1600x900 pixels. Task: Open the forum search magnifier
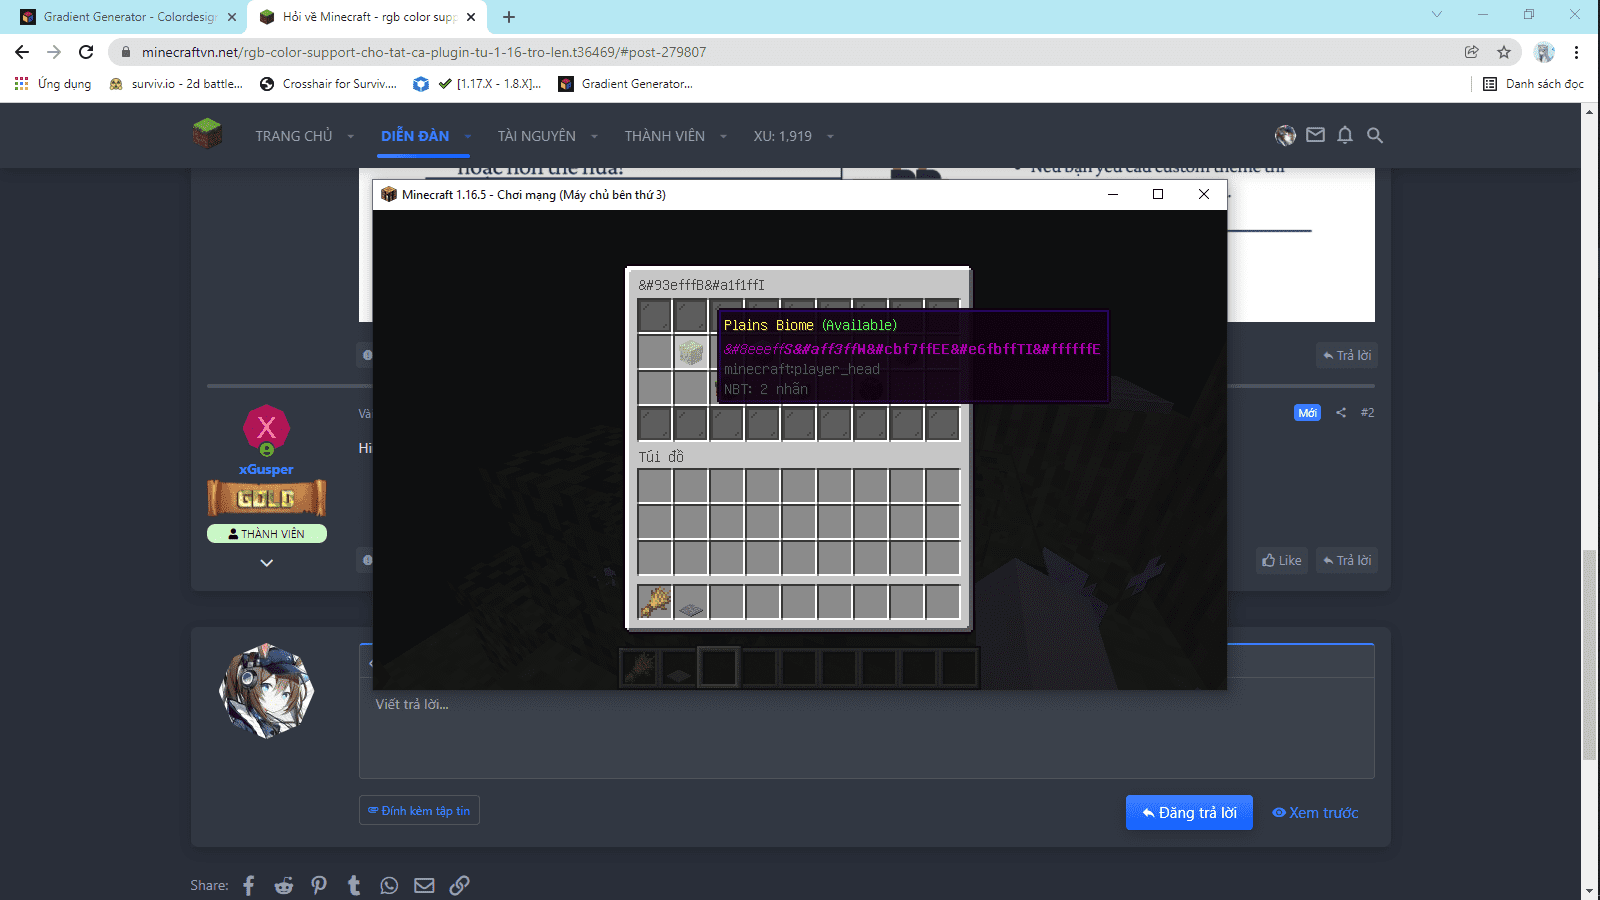pyautogui.click(x=1375, y=135)
